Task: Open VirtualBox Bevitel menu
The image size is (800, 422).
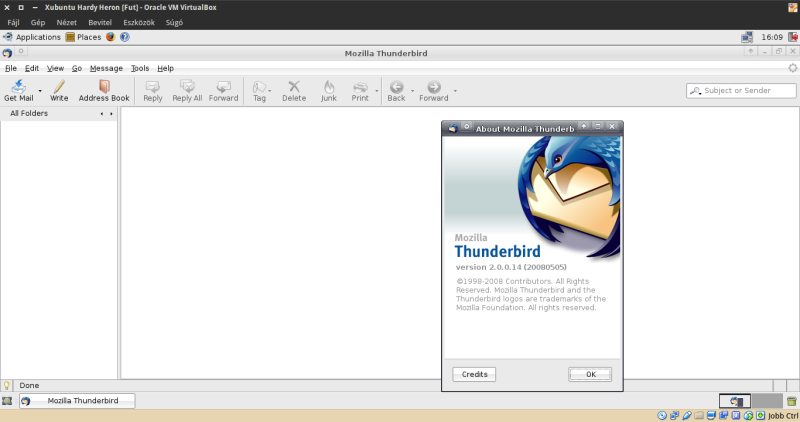Action: tap(100, 22)
